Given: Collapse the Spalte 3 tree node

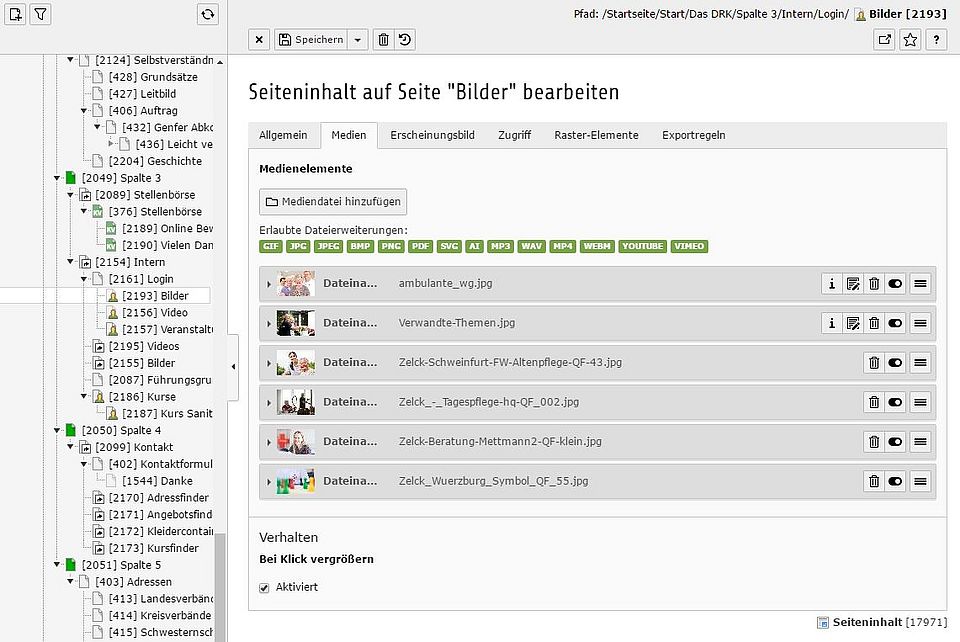Looking at the screenshot, I should (57, 178).
